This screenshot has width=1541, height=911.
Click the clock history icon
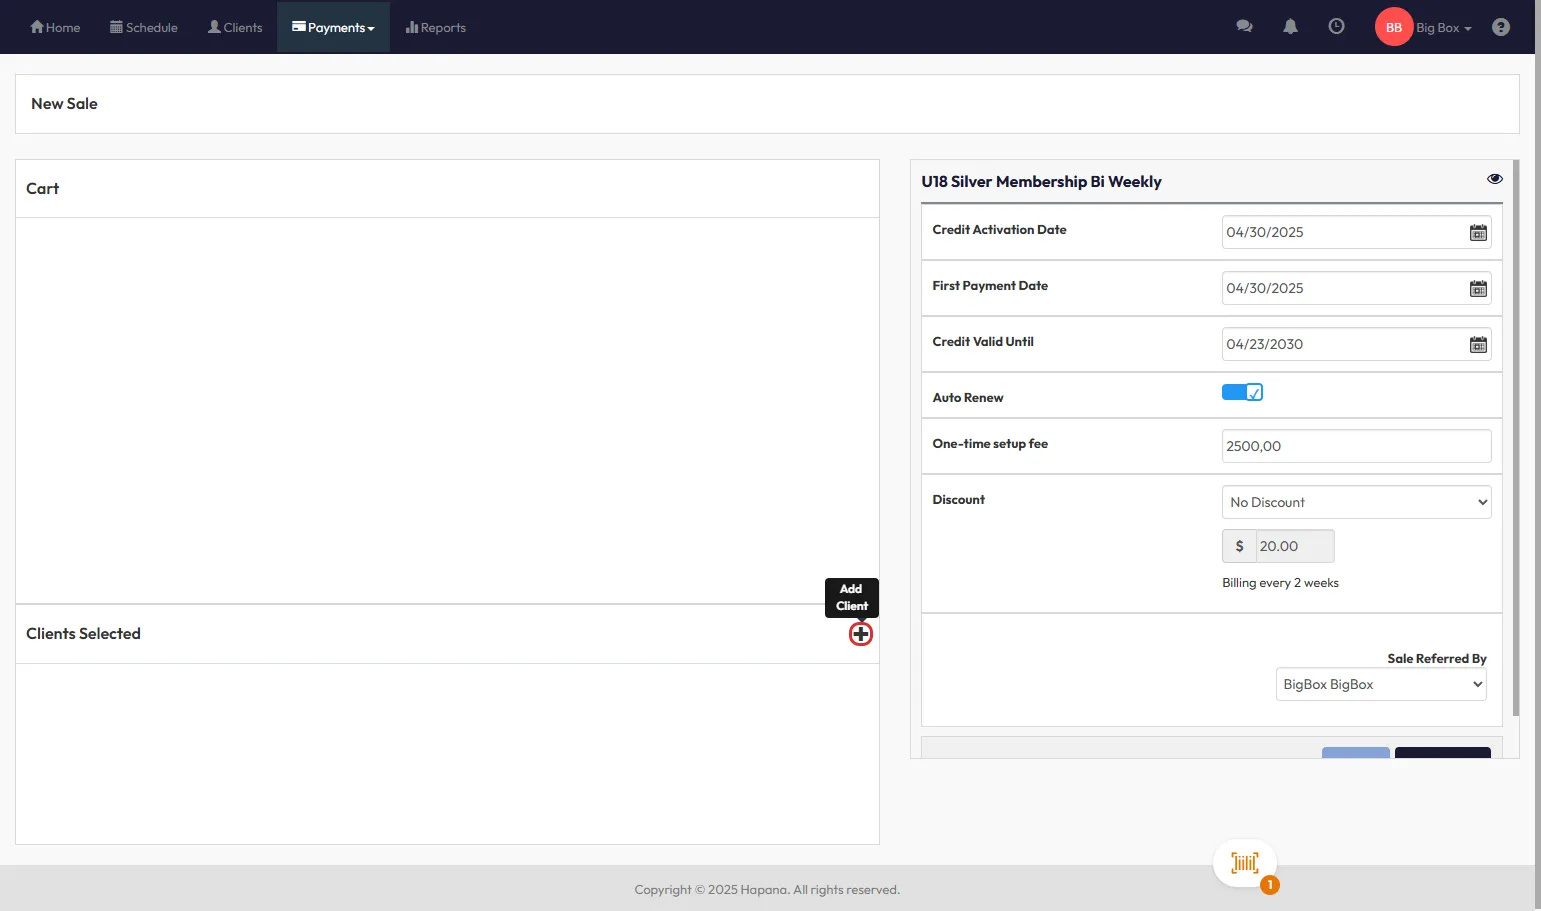pyautogui.click(x=1336, y=27)
